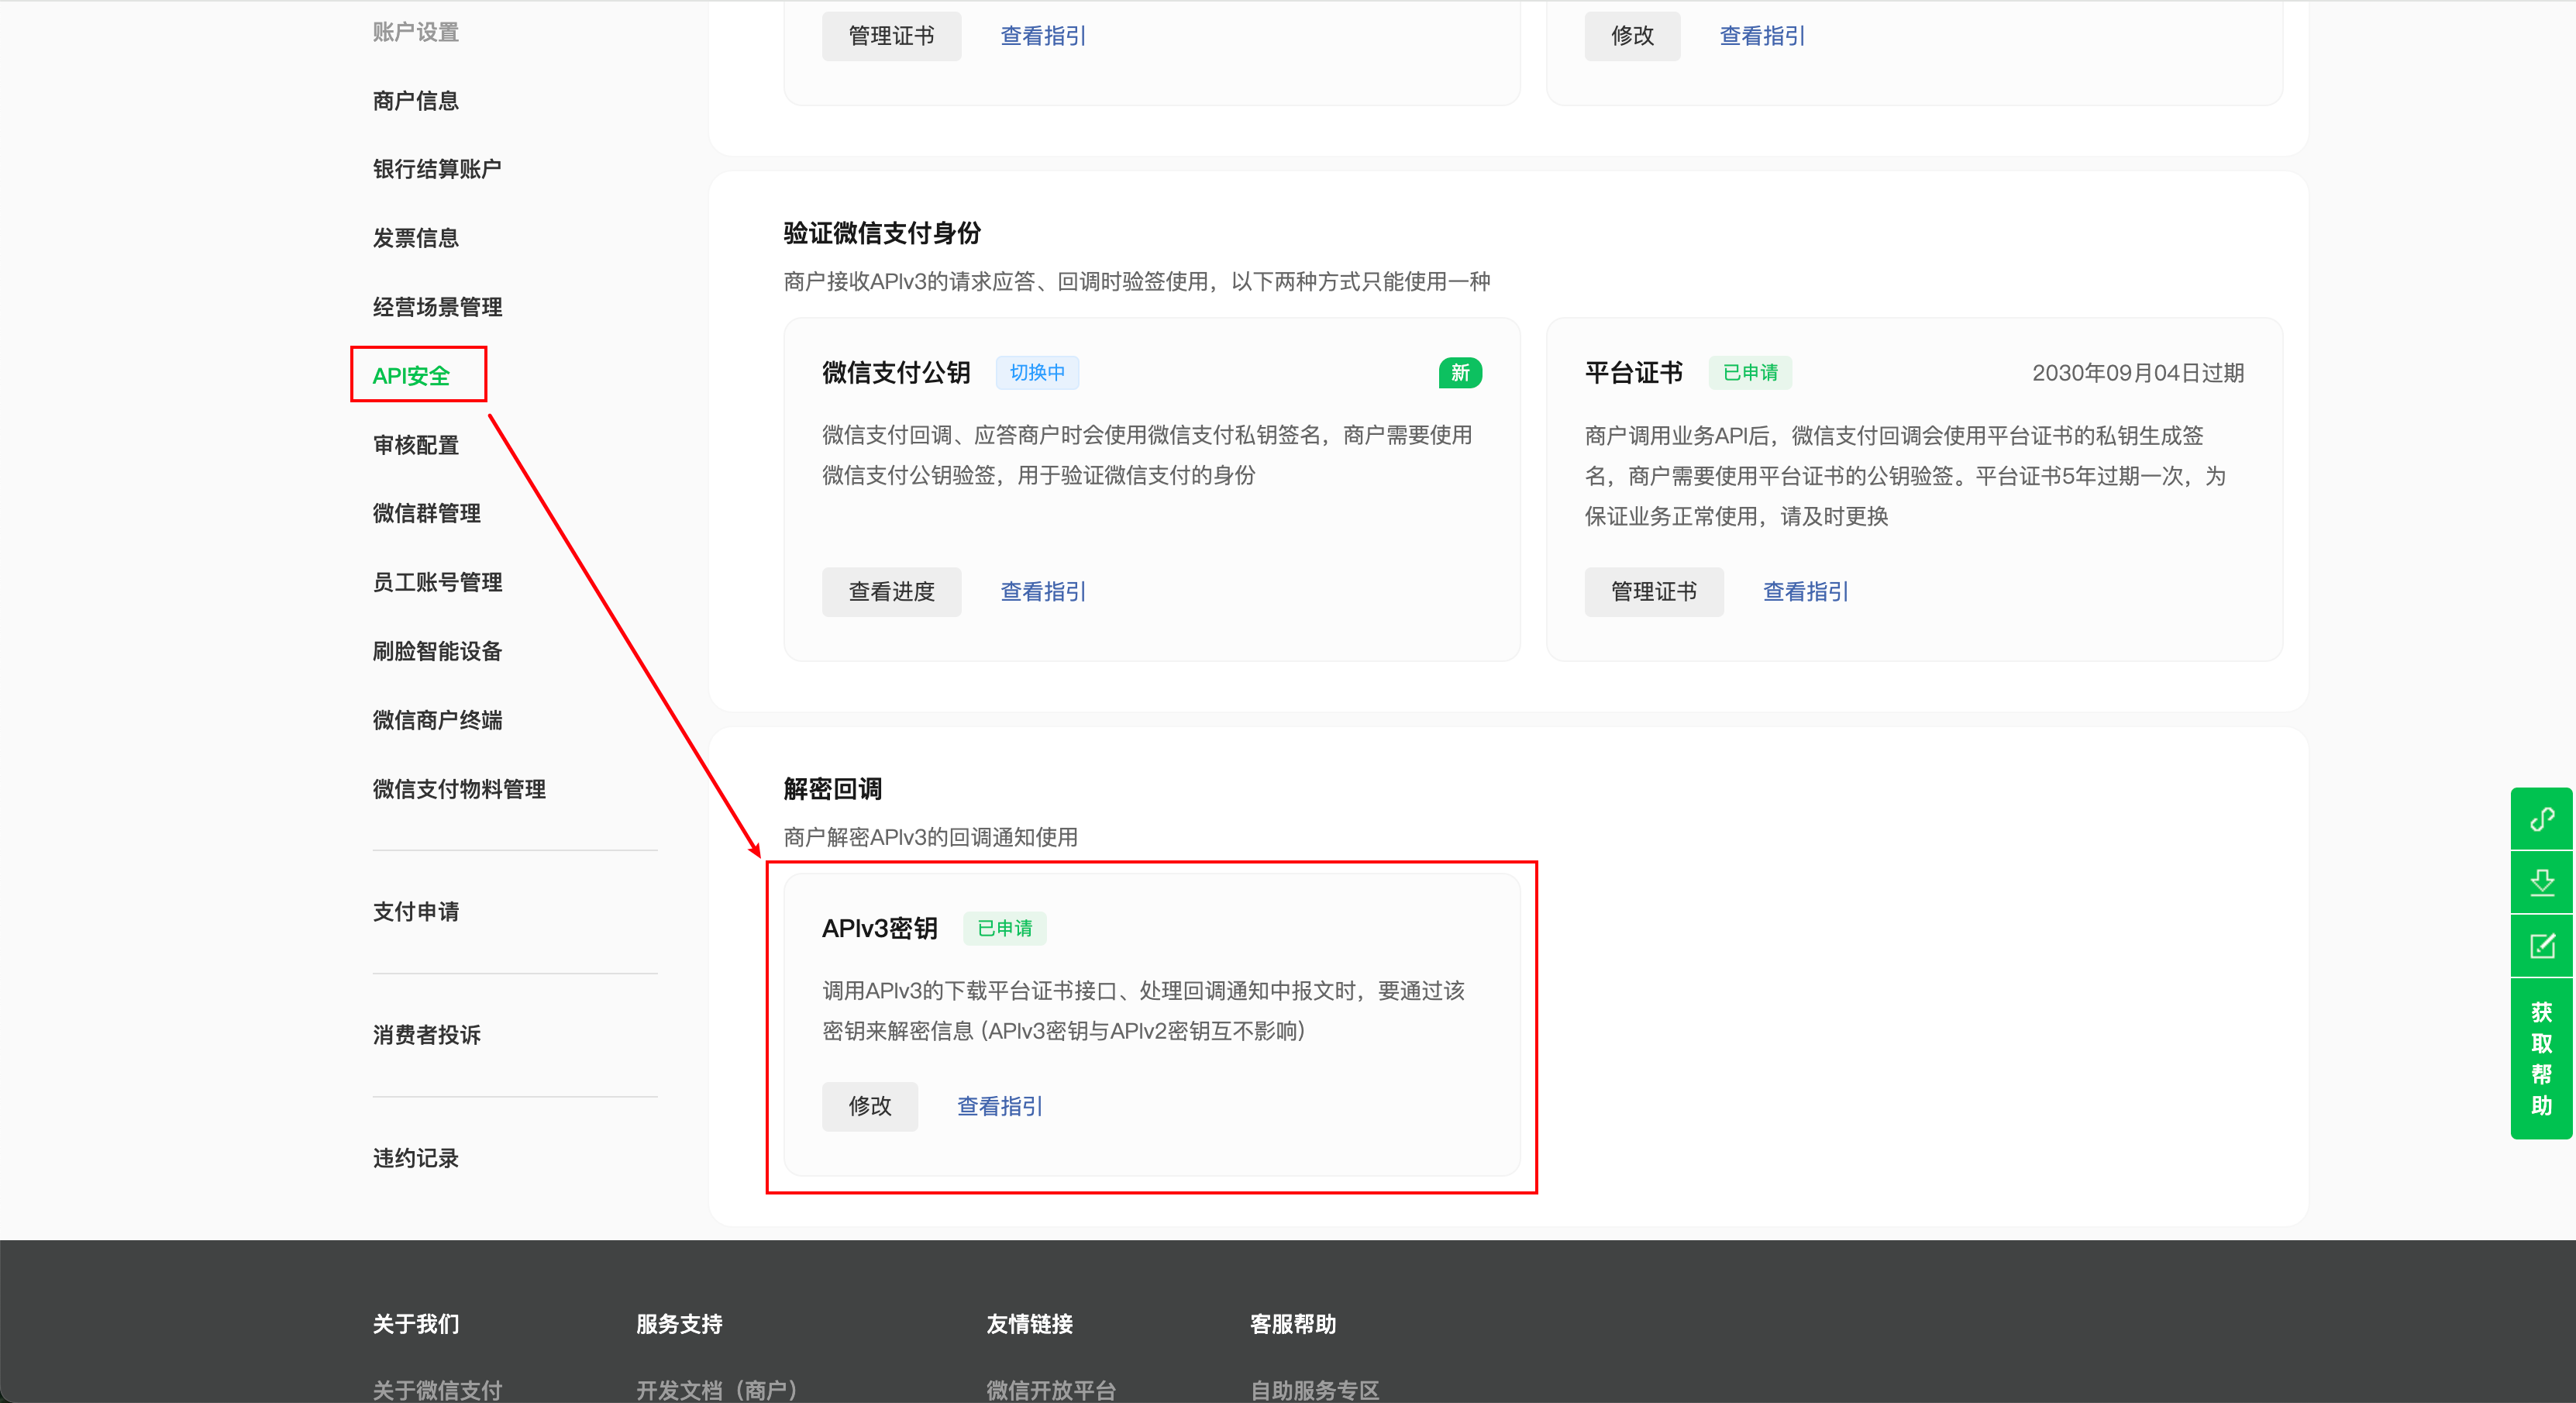
Task: Select 审核配置 sidebar item
Action: [415, 445]
